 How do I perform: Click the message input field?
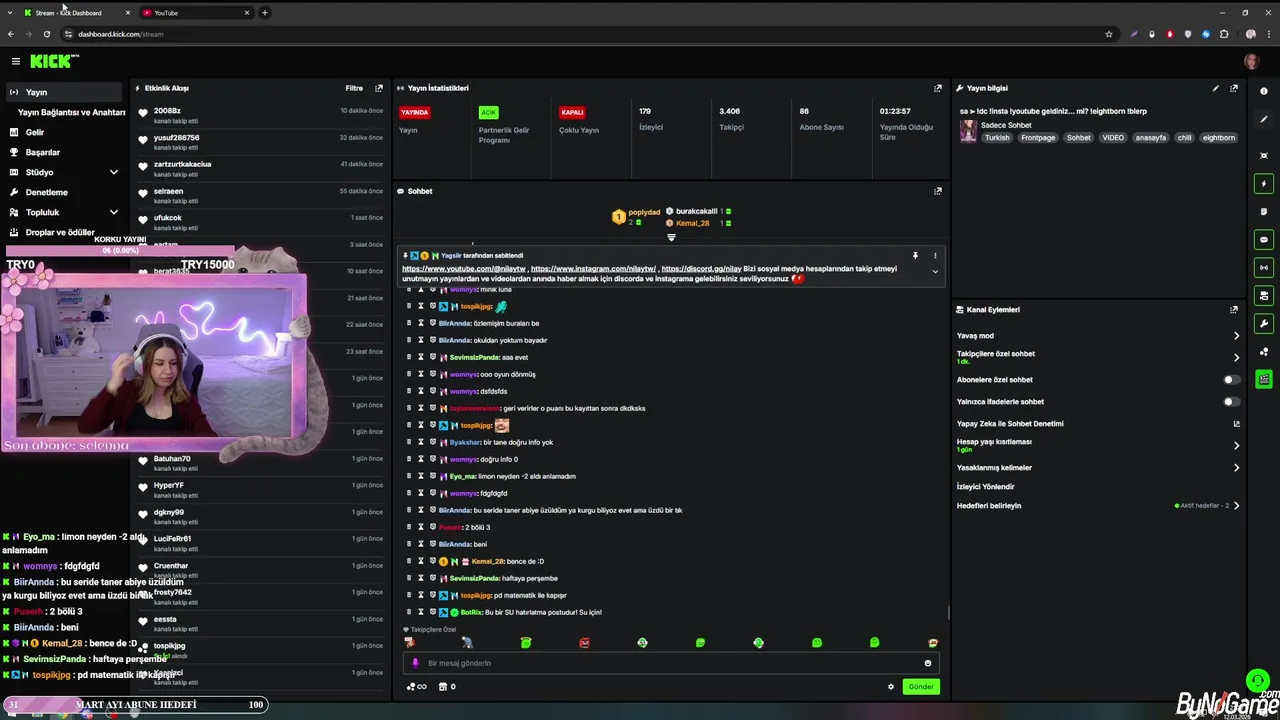tap(673, 663)
